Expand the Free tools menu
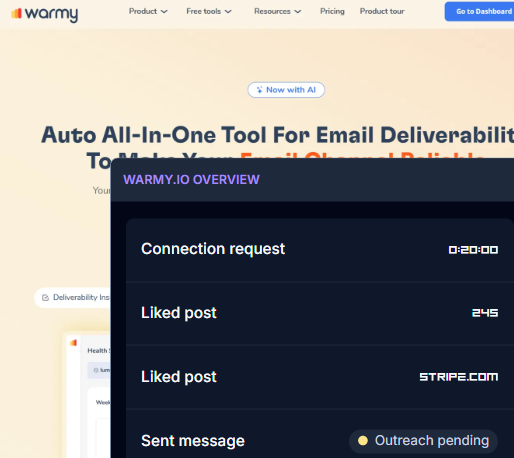Image resolution: width=514 pixels, height=458 pixels. coord(209,11)
